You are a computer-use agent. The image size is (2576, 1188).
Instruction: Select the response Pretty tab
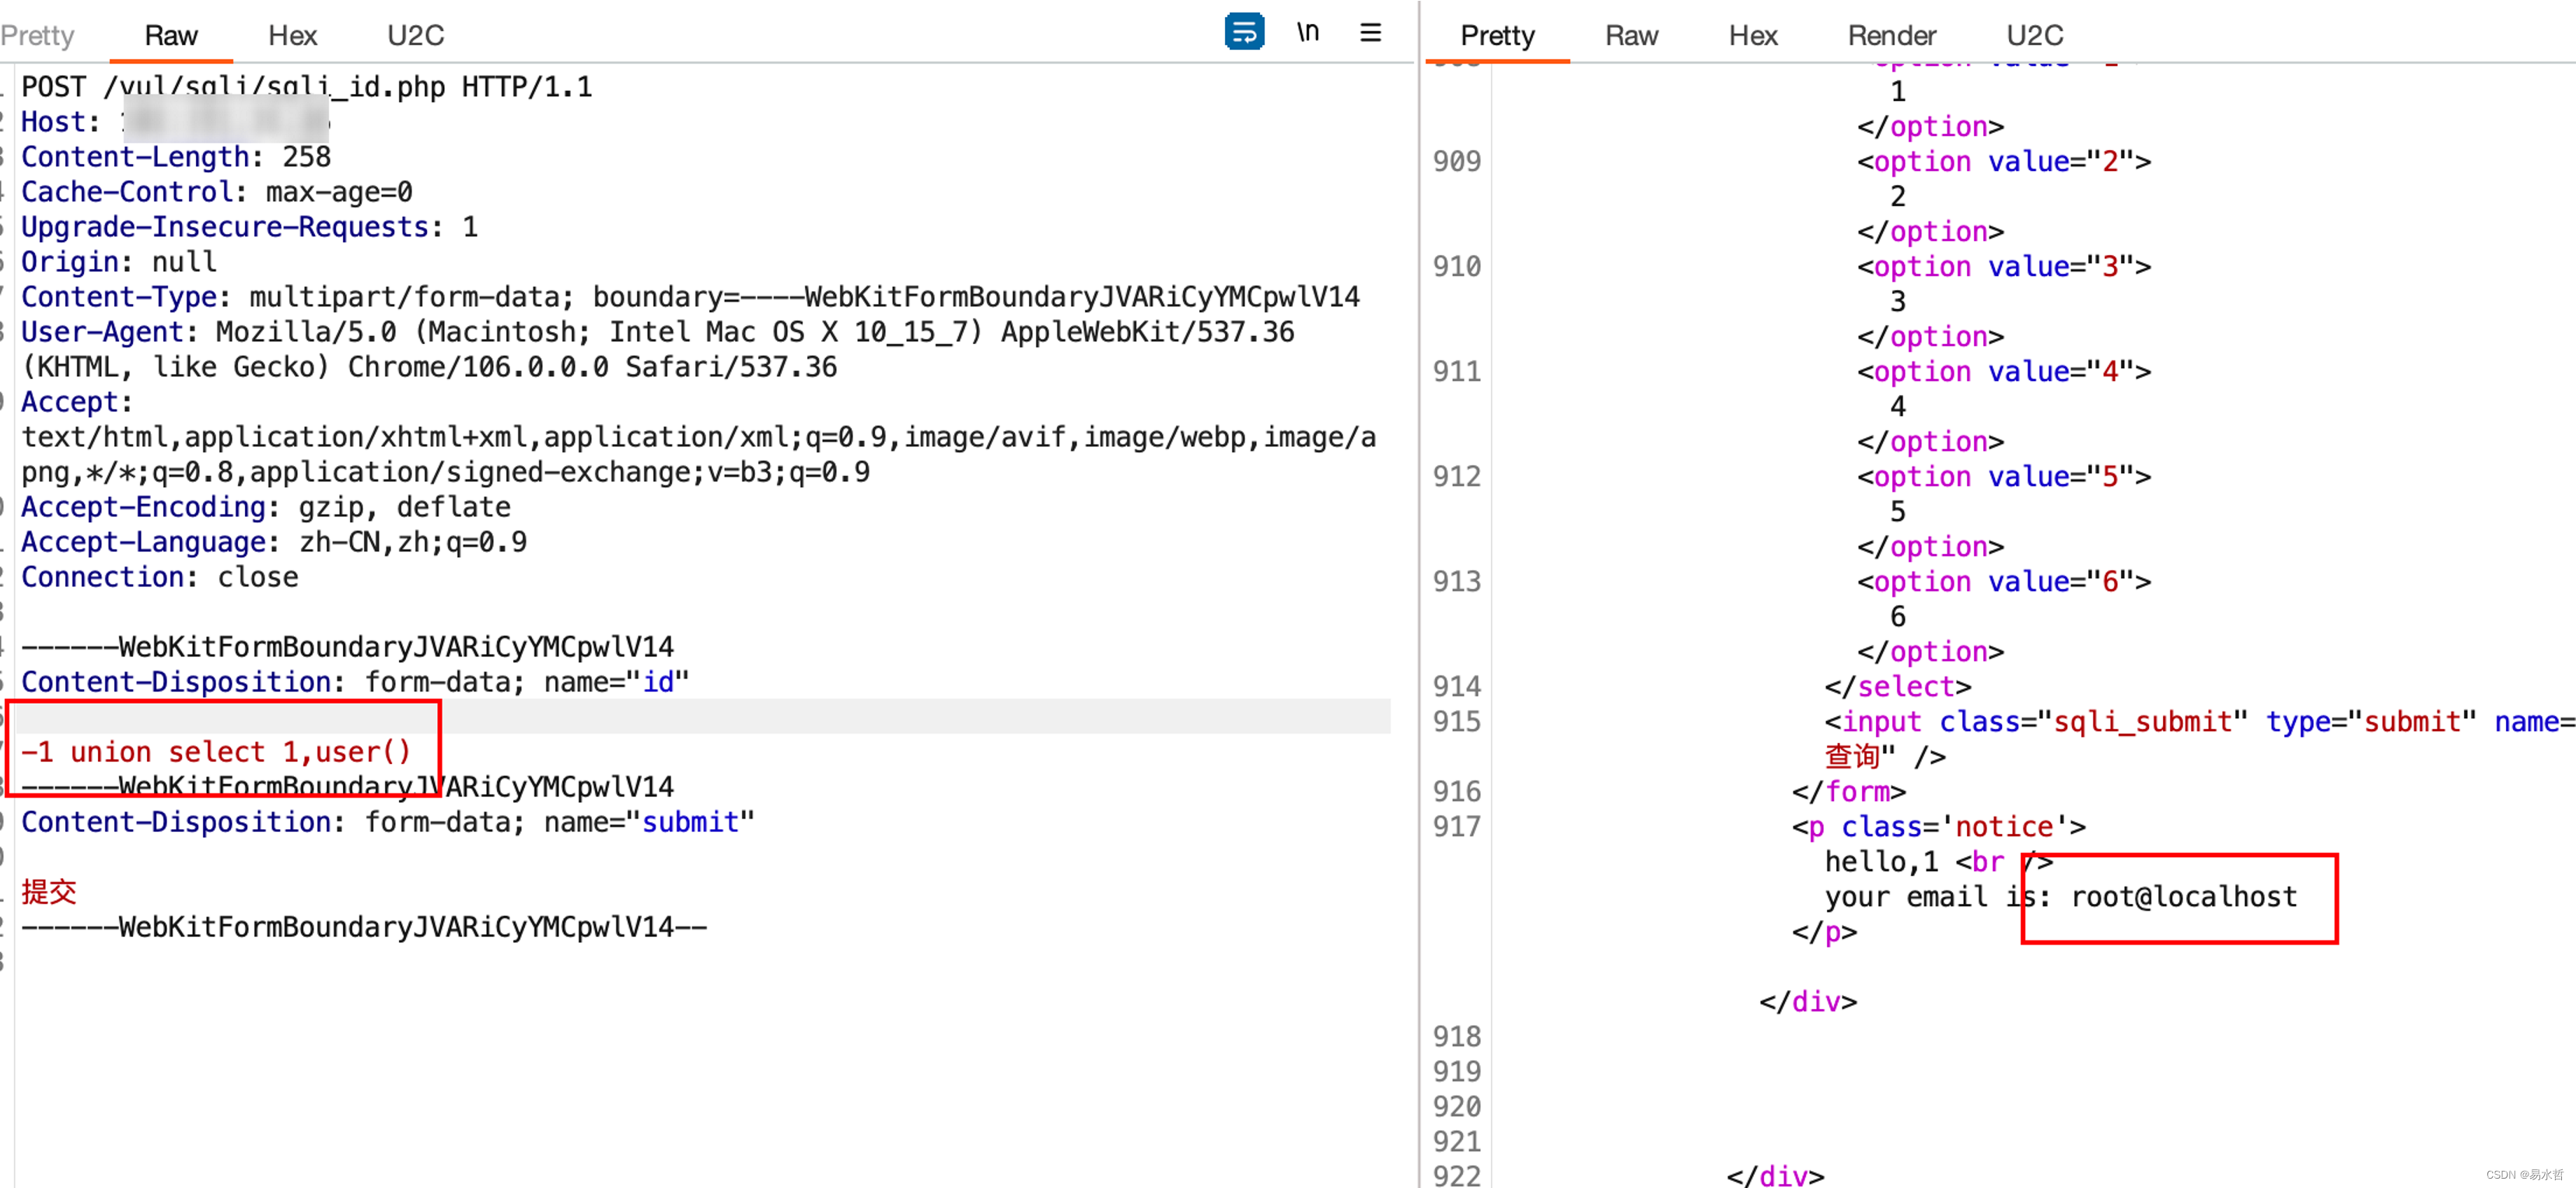tap(1497, 35)
